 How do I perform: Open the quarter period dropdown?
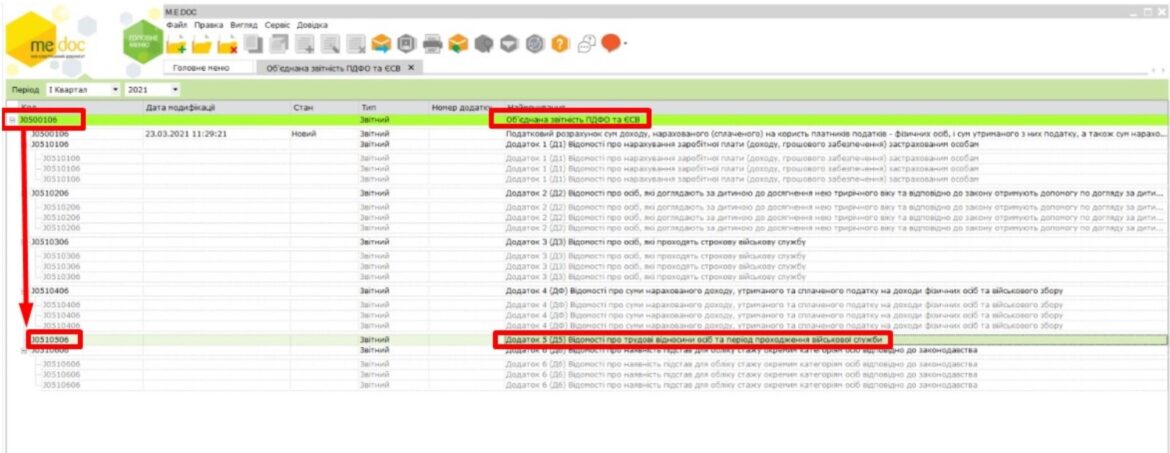(x=115, y=90)
